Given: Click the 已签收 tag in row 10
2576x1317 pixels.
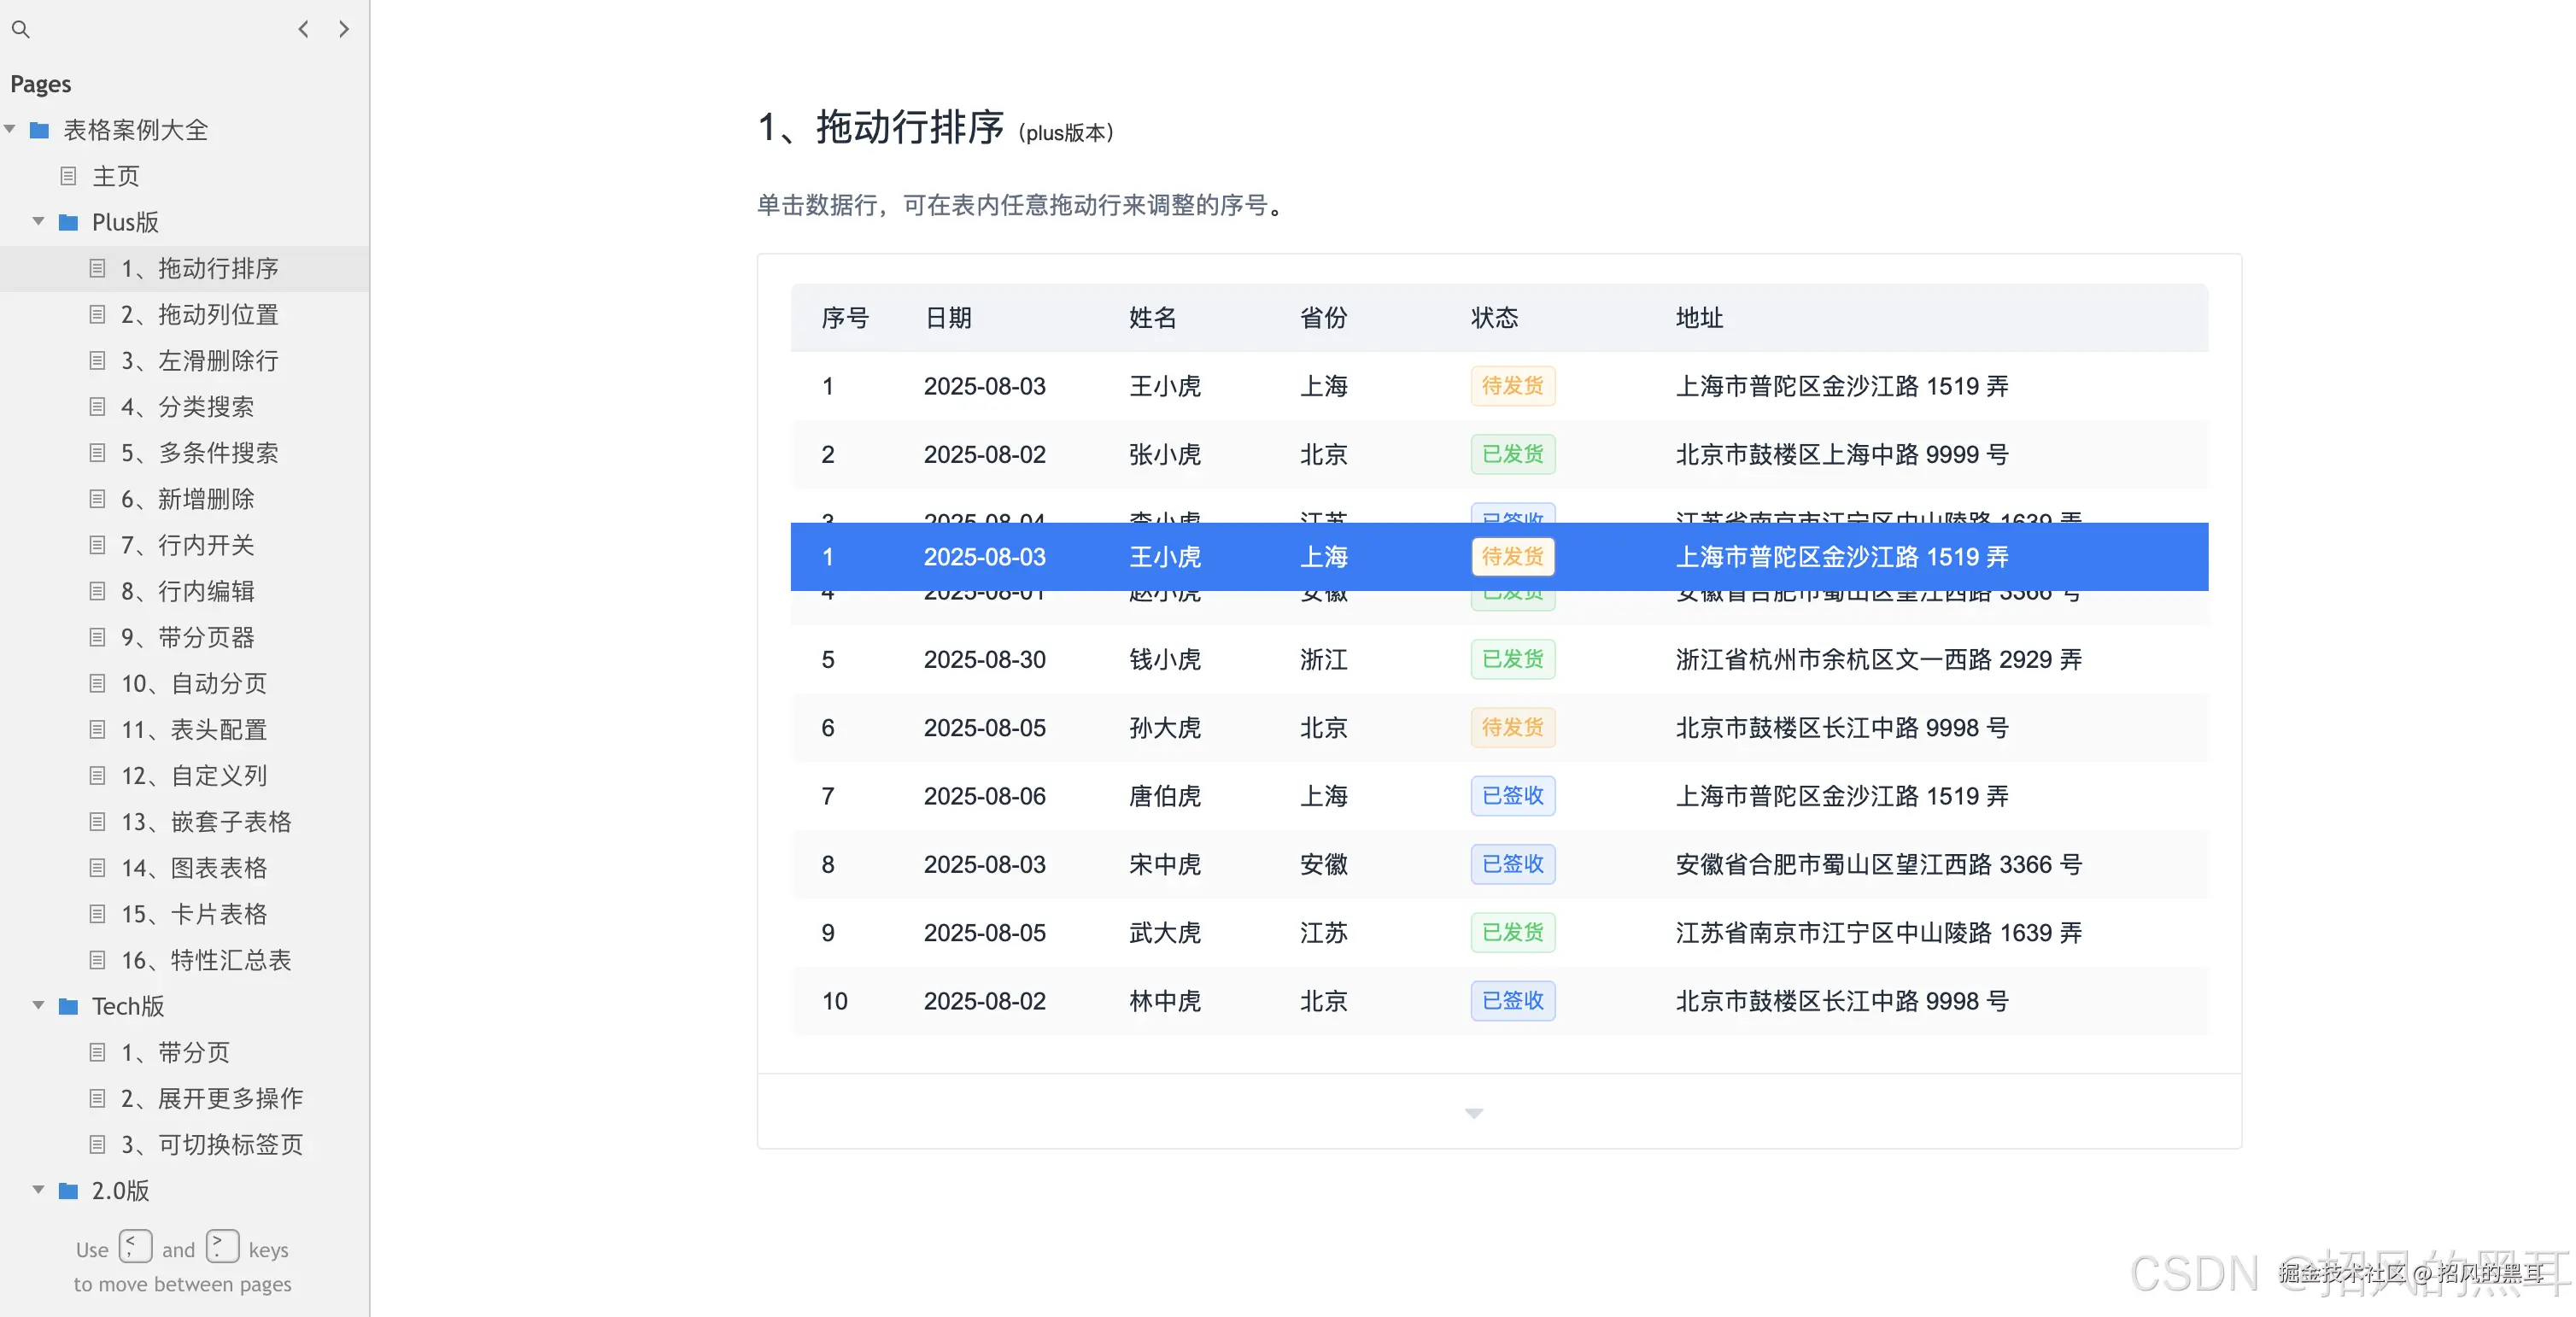Looking at the screenshot, I should pyautogui.click(x=1512, y=1000).
